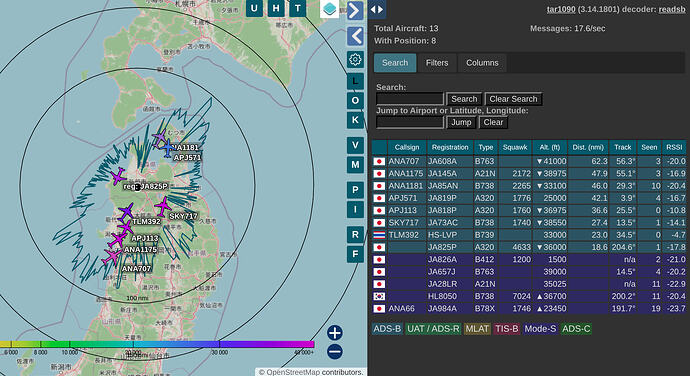Click the ADS-C legend label
The image size is (690, 376).
point(576,329)
